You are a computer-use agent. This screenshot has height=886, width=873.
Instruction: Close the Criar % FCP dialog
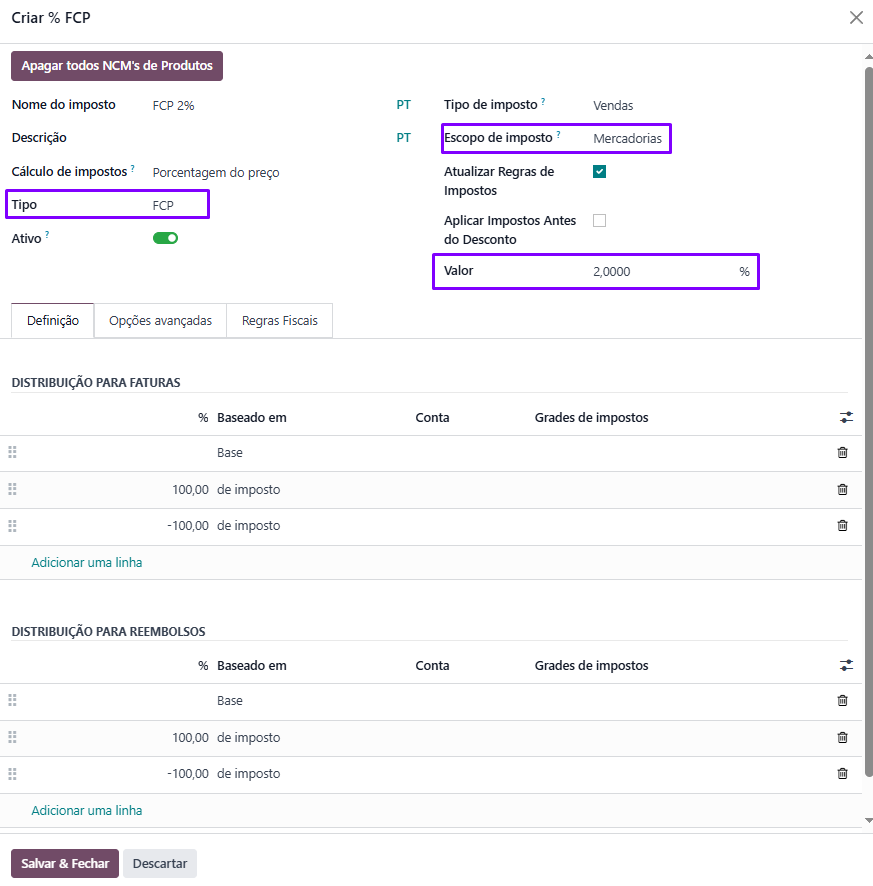click(856, 18)
